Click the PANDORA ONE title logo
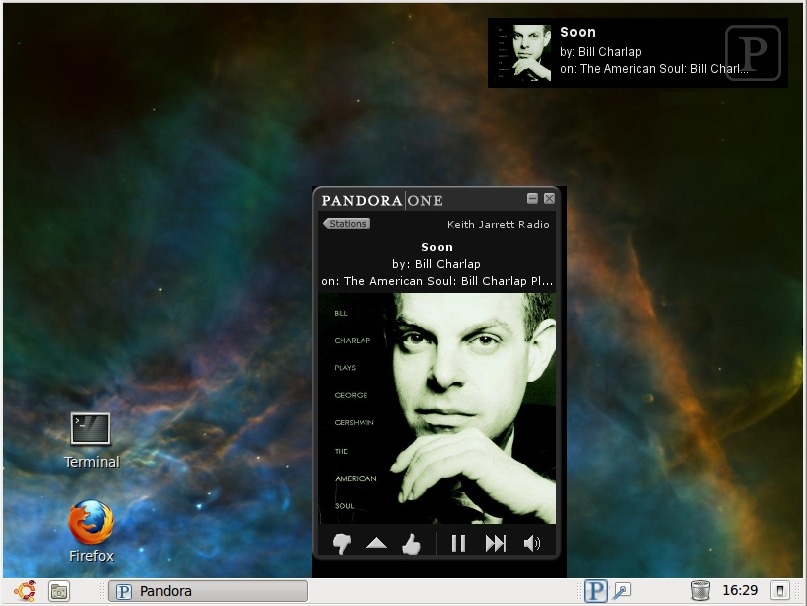807x606 pixels. [x=382, y=200]
